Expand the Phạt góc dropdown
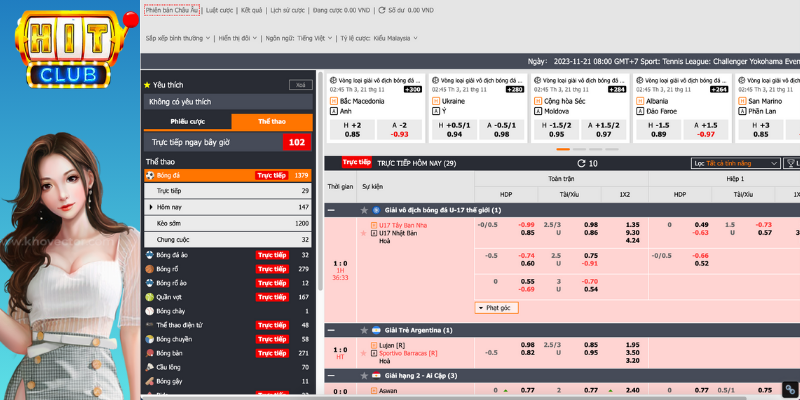The width and height of the screenshot is (800, 400). 497,308
